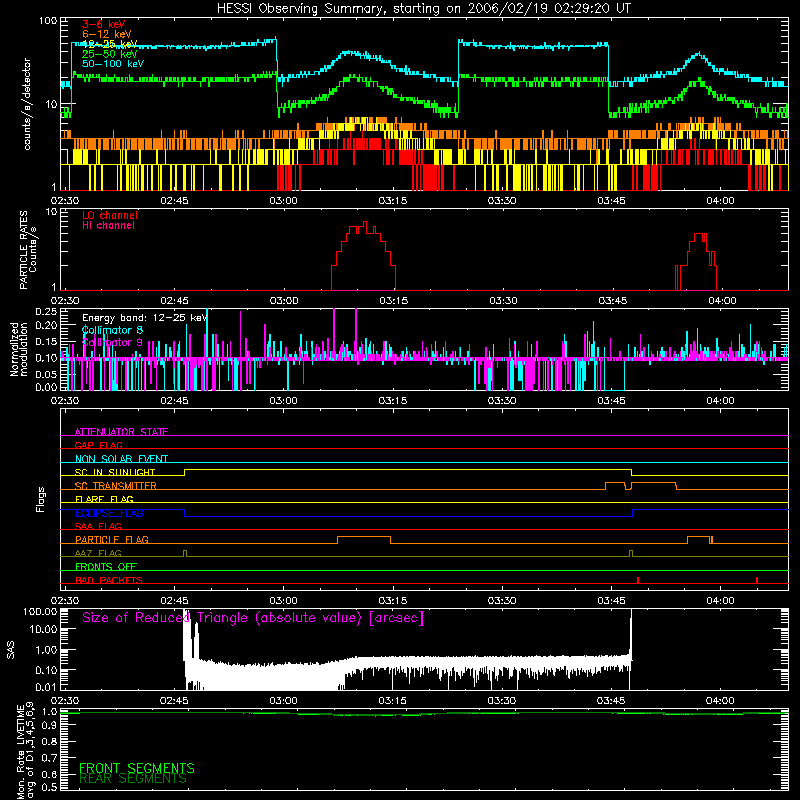Click the HI channel legend label
The height and width of the screenshot is (800, 800).
(x=108, y=226)
